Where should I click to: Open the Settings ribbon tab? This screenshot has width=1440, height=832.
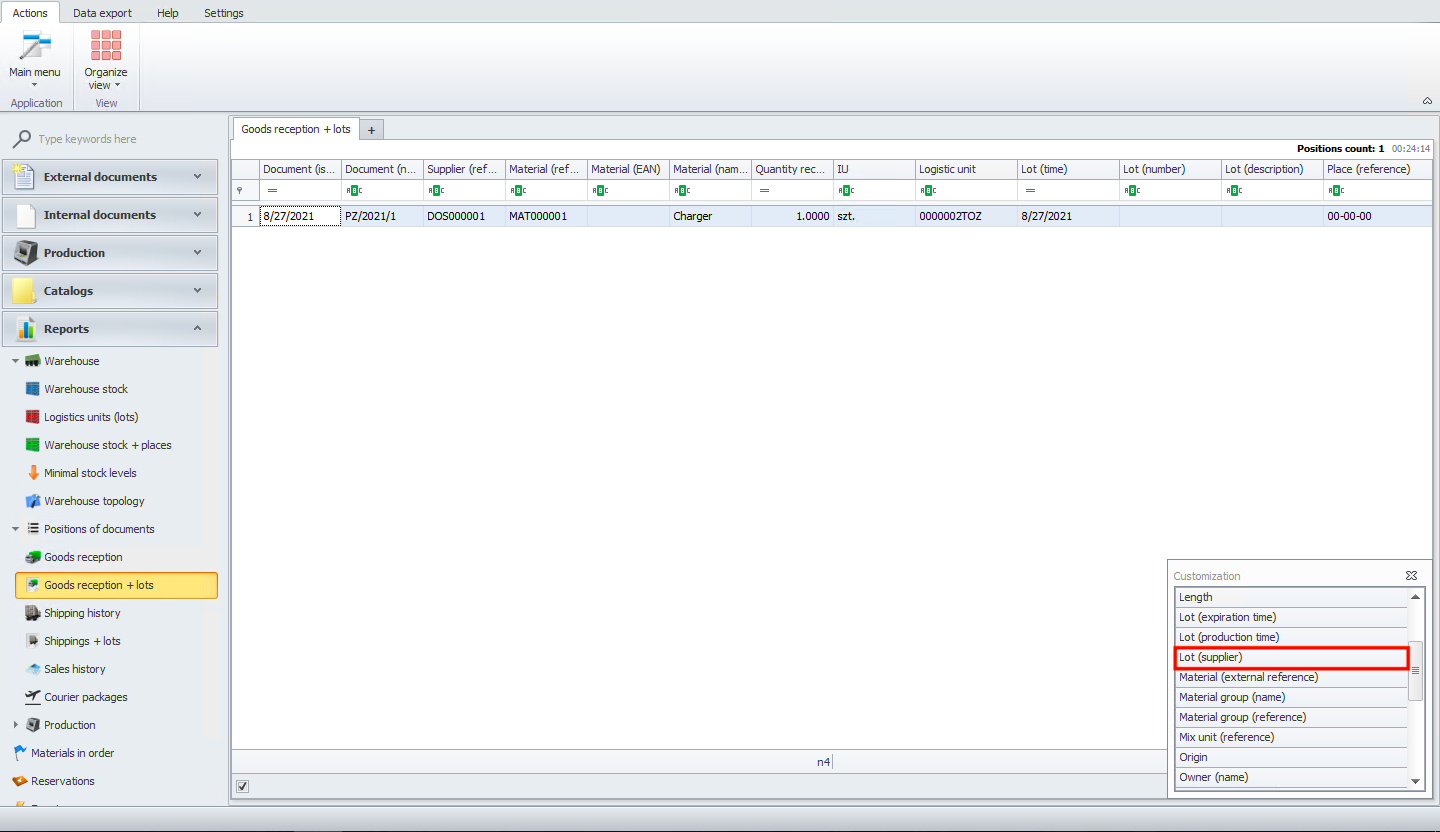(x=224, y=13)
